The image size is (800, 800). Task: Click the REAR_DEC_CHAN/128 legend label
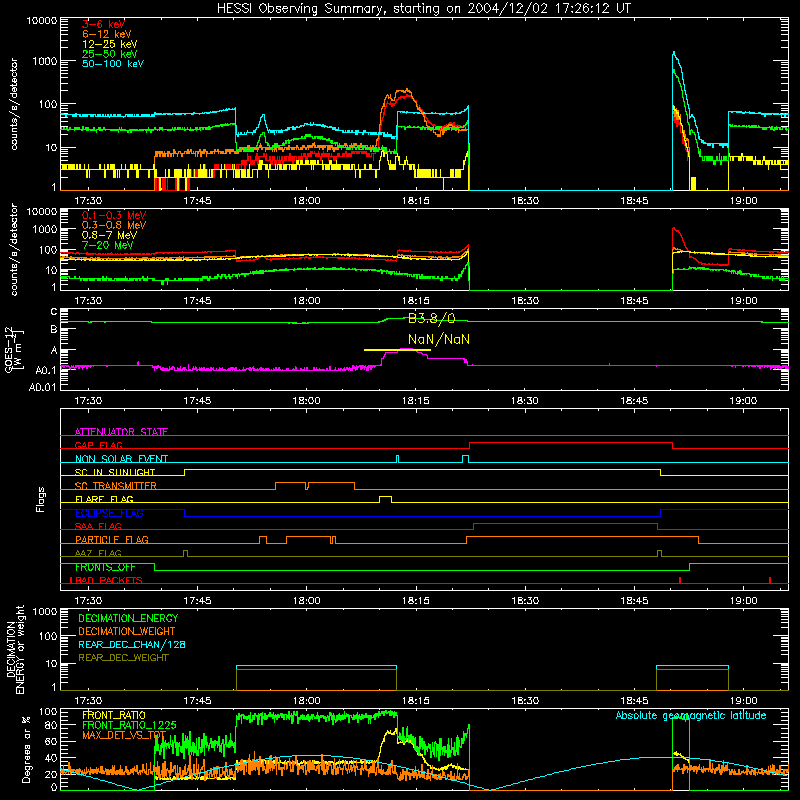coord(132,644)
